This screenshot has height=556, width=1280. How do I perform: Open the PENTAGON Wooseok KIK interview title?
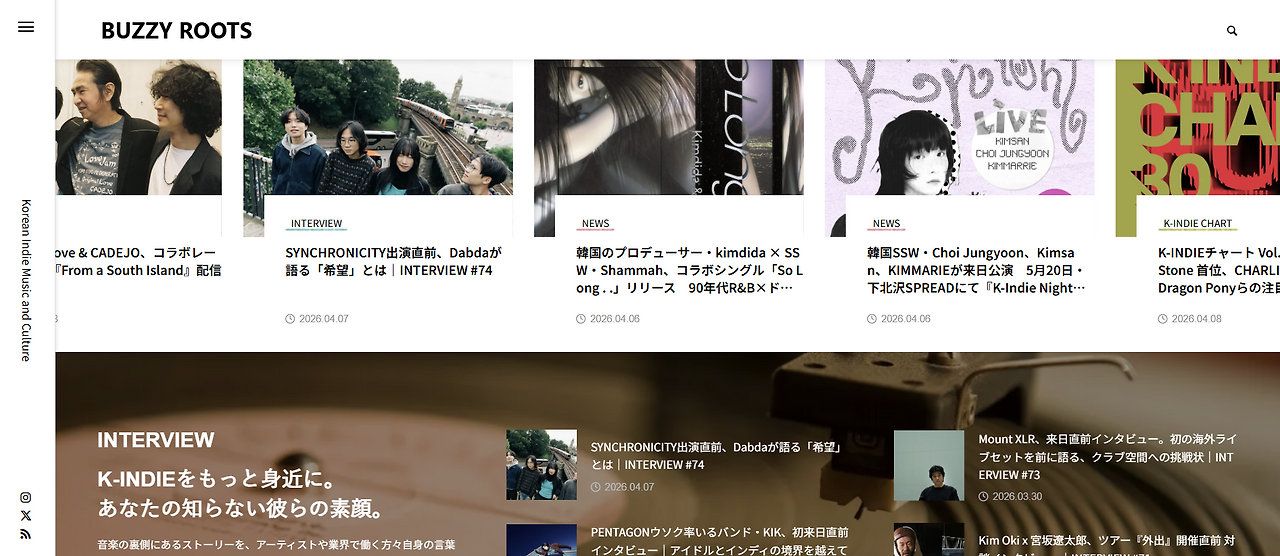pos(720,541)
